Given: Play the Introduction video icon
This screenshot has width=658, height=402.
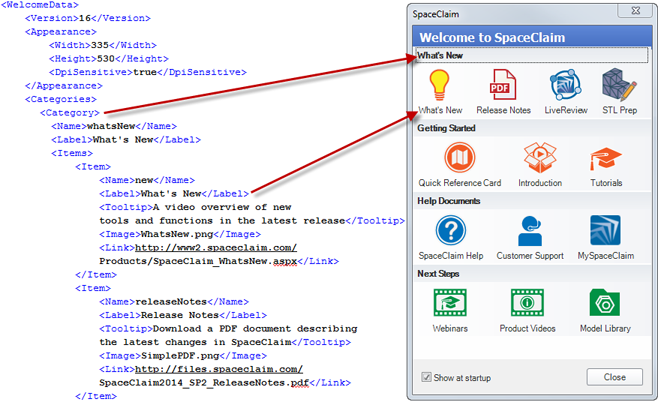Looking at the screenshot, I should [539, 158].
